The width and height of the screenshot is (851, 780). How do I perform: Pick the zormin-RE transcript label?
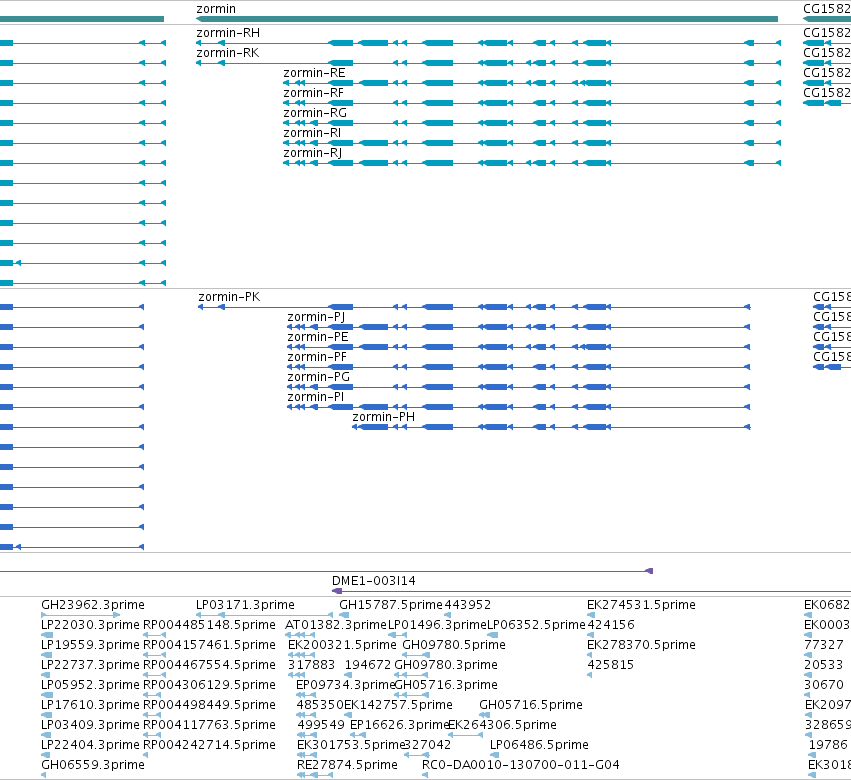tap(314, 73)
